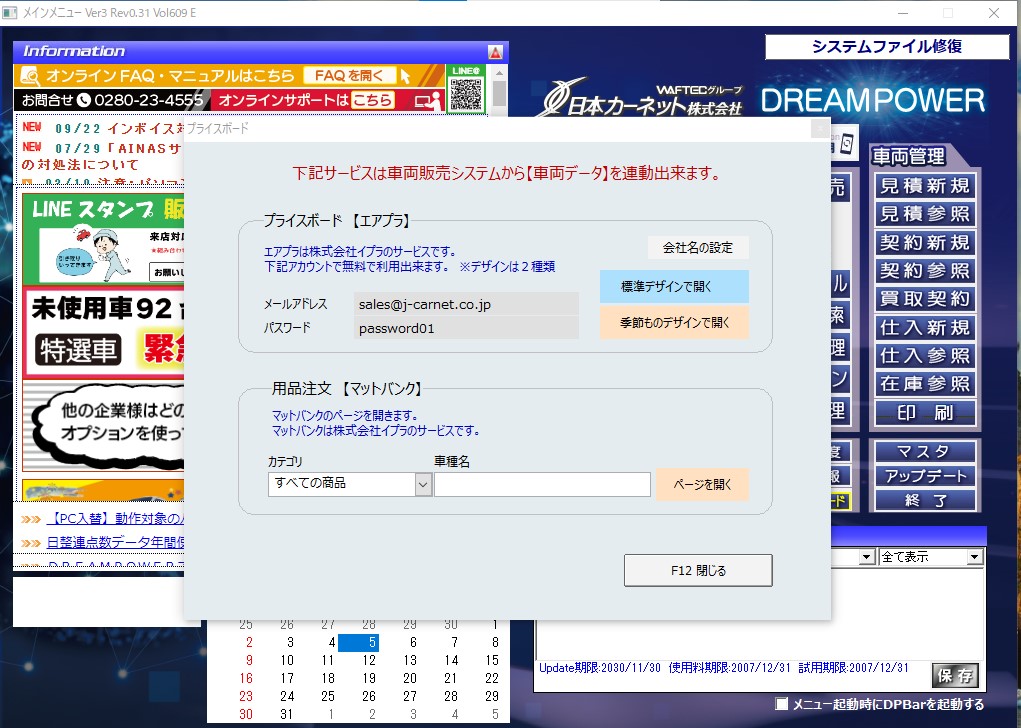Click the 未使用車92 特選車 banner

[104, 333]
